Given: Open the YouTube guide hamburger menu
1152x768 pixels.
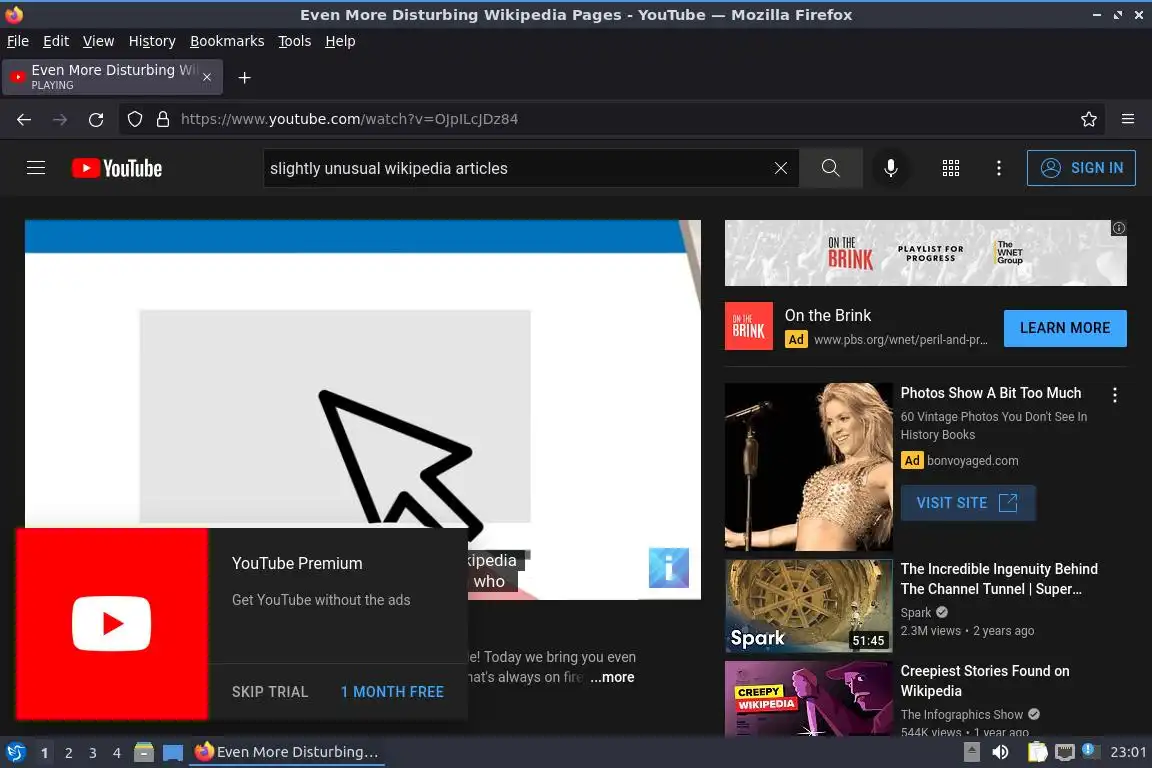Looking at the screenshot, I should [x=35, y=168].
